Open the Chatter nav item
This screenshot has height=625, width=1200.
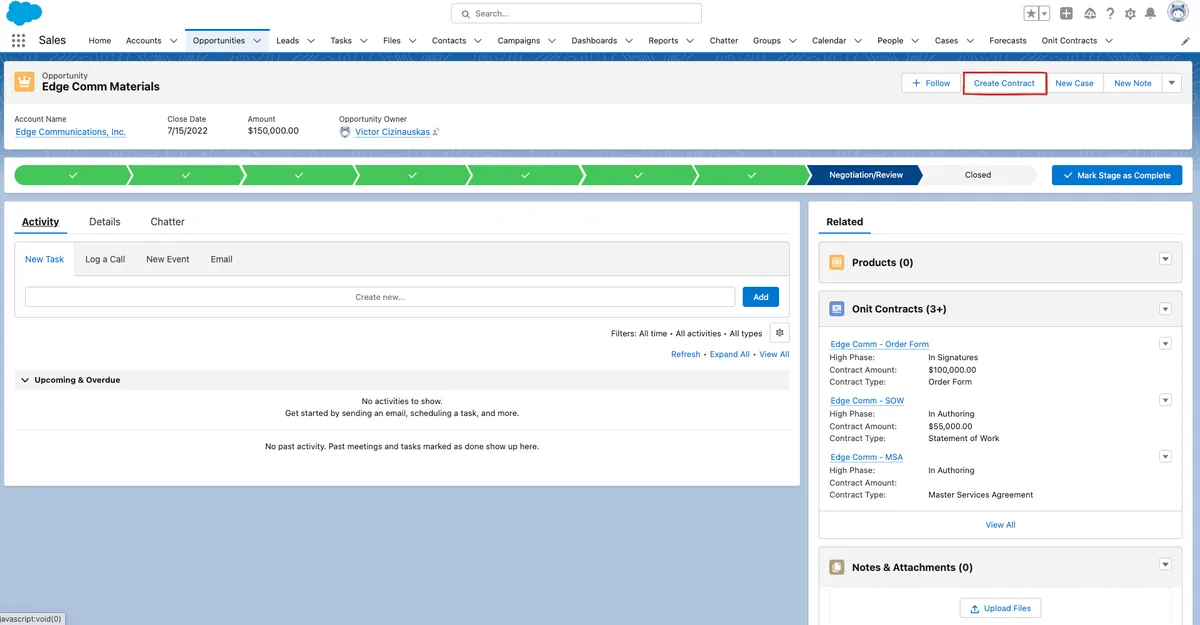(x=724, y=41)
